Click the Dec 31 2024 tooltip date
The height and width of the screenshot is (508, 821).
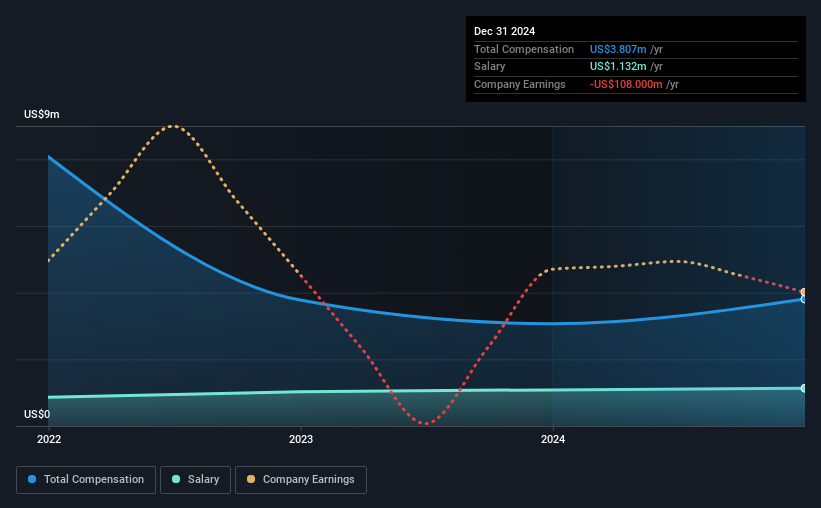[x=504, y=31]
